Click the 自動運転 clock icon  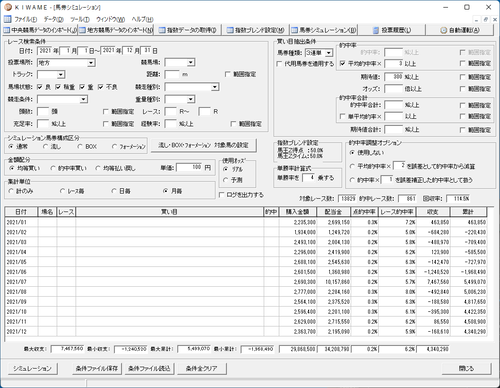tap(443, 30)
